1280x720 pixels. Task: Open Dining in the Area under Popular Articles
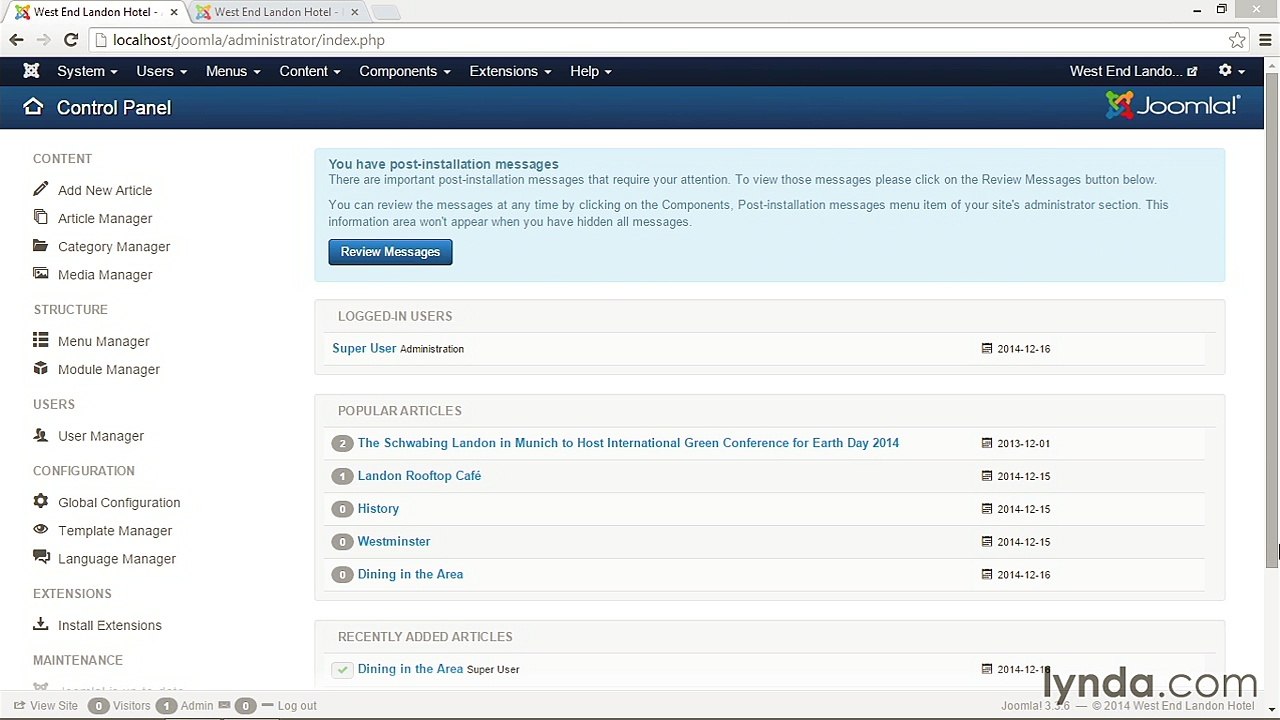click(x=410, y=574)
